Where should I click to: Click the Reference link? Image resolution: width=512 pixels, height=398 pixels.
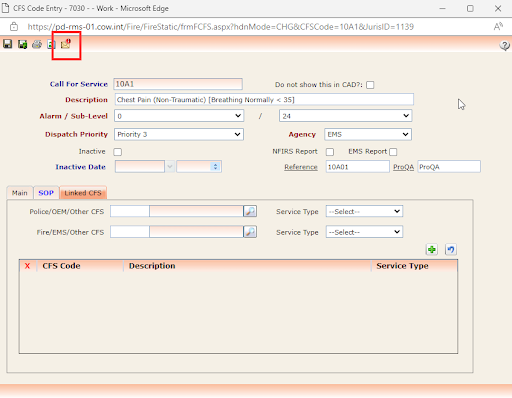point(301,167)
